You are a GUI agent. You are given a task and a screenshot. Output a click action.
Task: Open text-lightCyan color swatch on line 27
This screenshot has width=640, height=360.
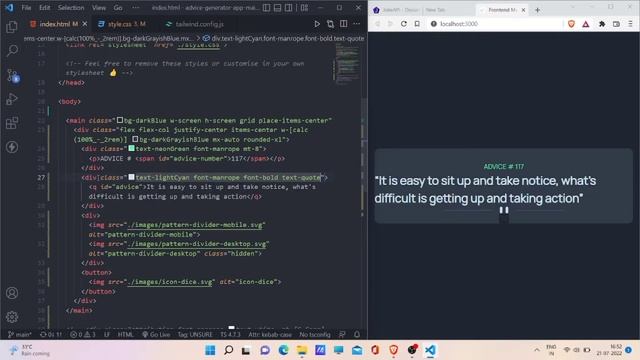[131, 178]
